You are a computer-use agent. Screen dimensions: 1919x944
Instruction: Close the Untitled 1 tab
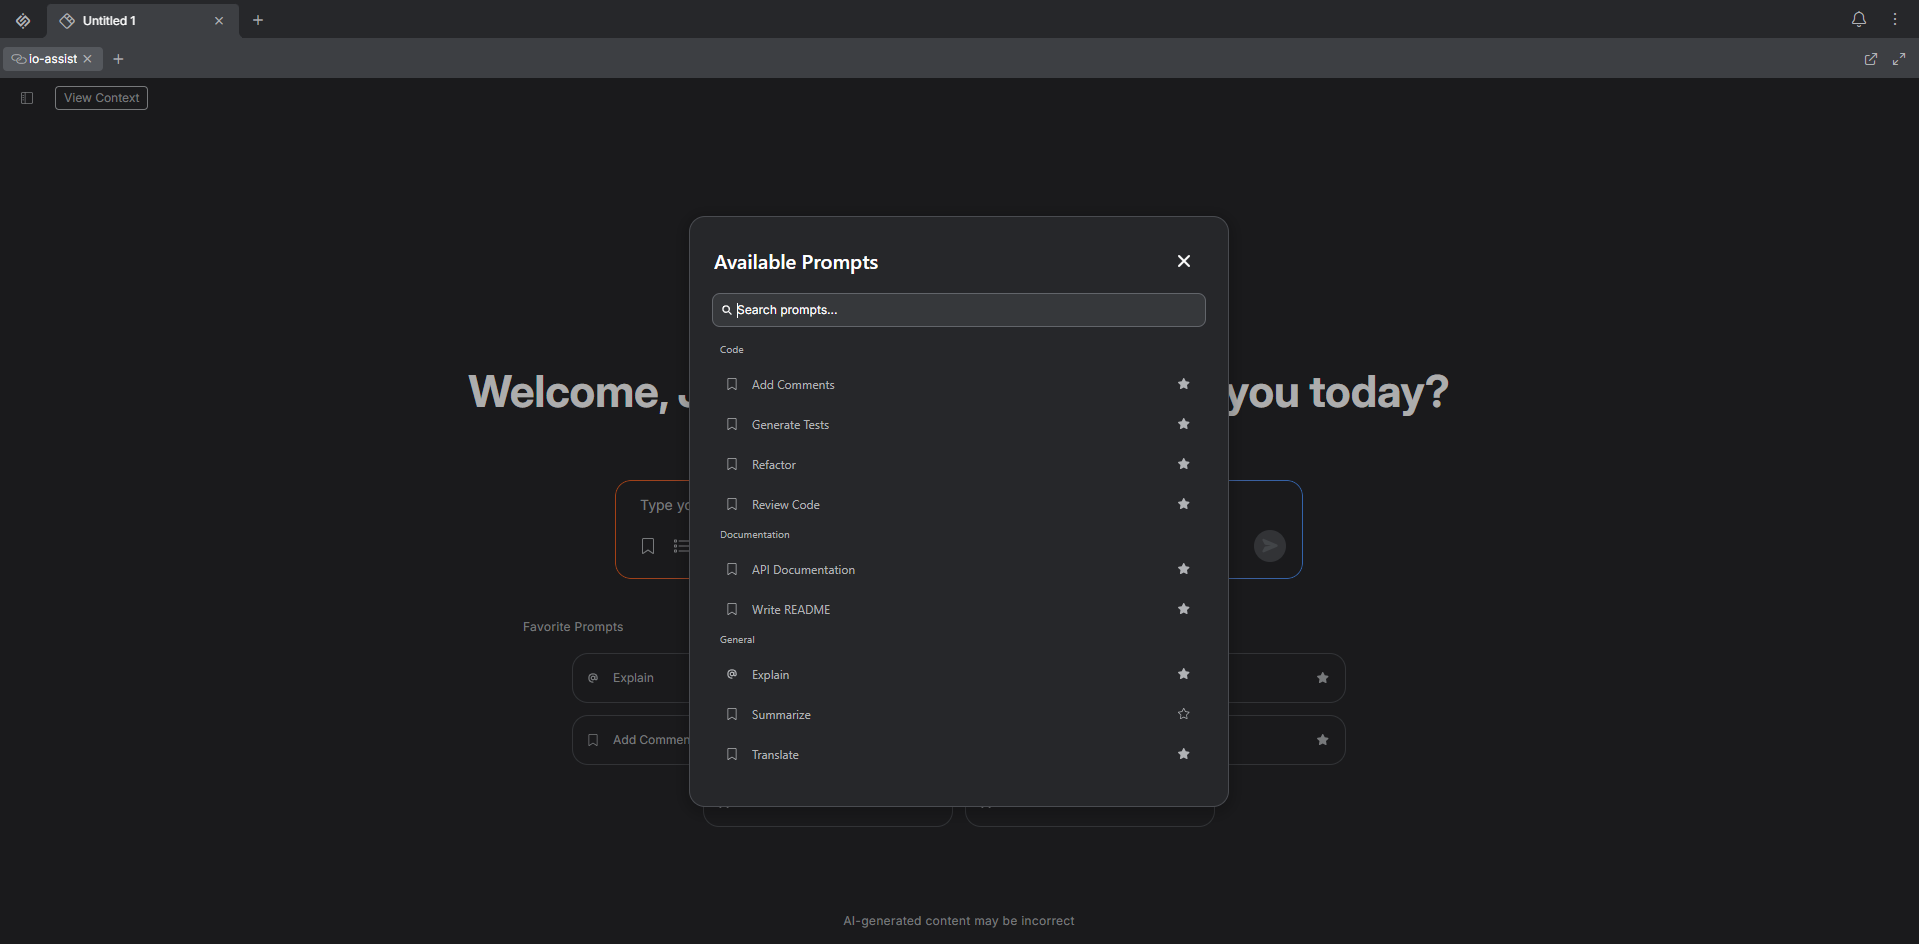(x=219, y=20)
